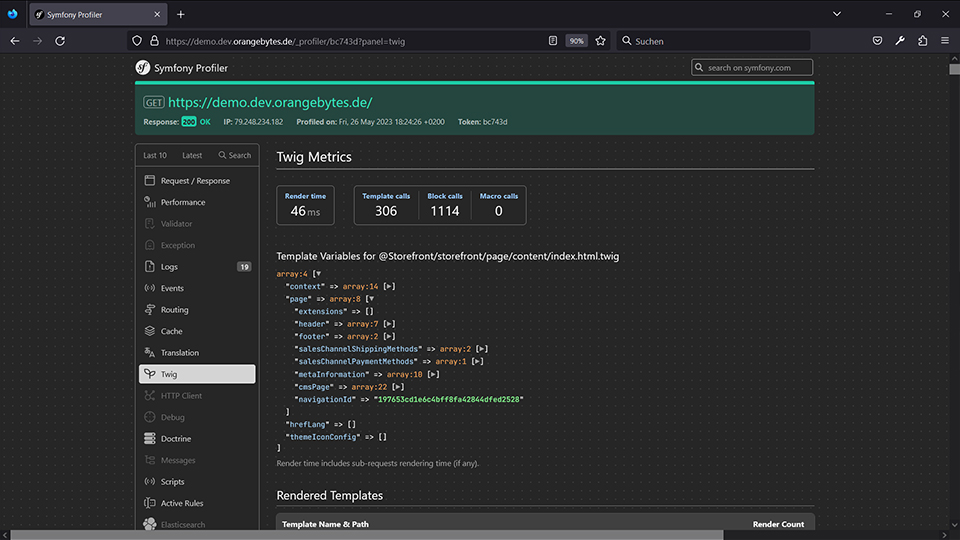Image resolution: width=960 pixels, height=540 pixels.
Task: Toggle the reader view icon in address bar
Action: [x=553, y=41]
